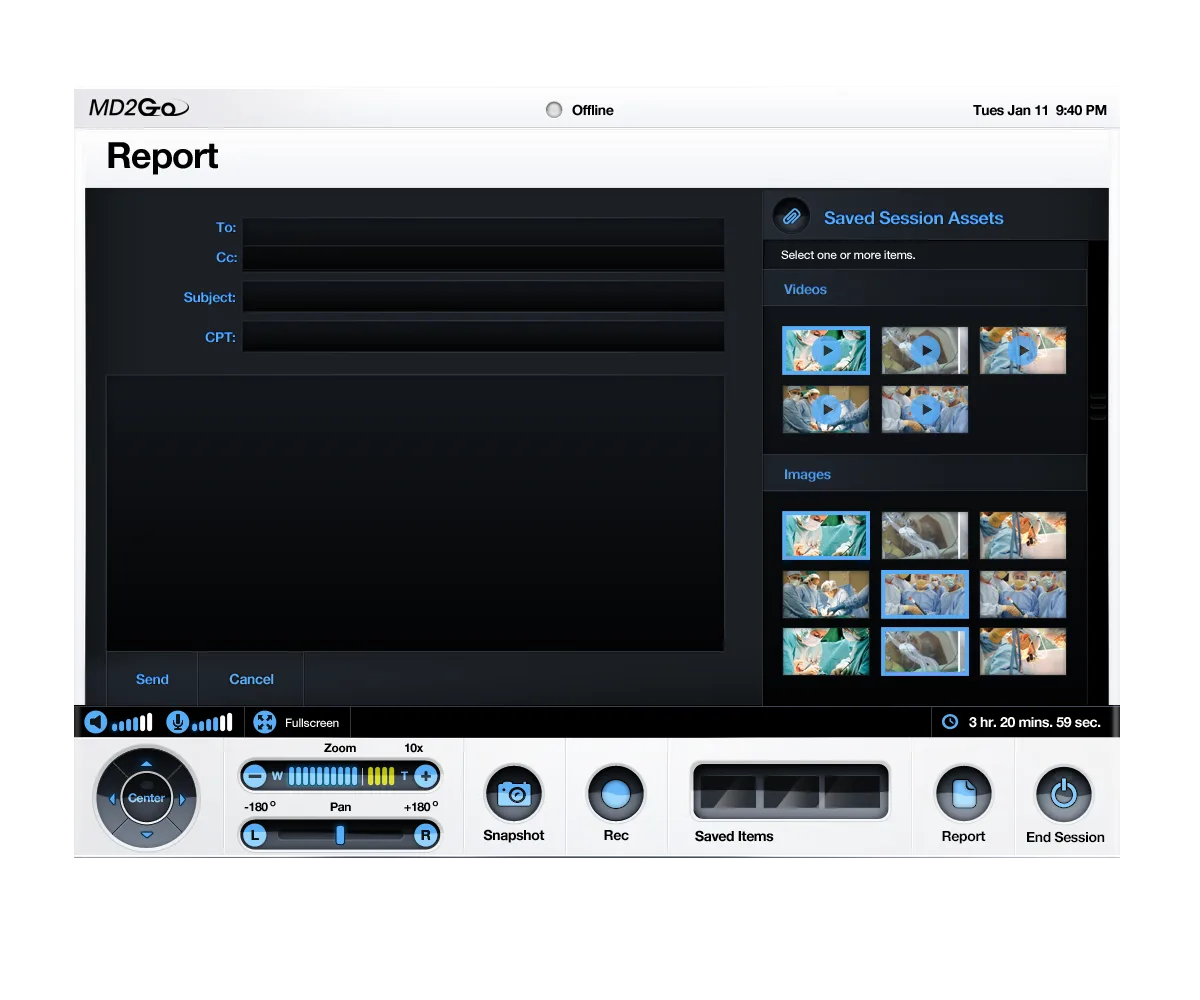This screenshot has height=1000, width=1200.
Task: Pan camera left with L button
Action: click(255, 835)
